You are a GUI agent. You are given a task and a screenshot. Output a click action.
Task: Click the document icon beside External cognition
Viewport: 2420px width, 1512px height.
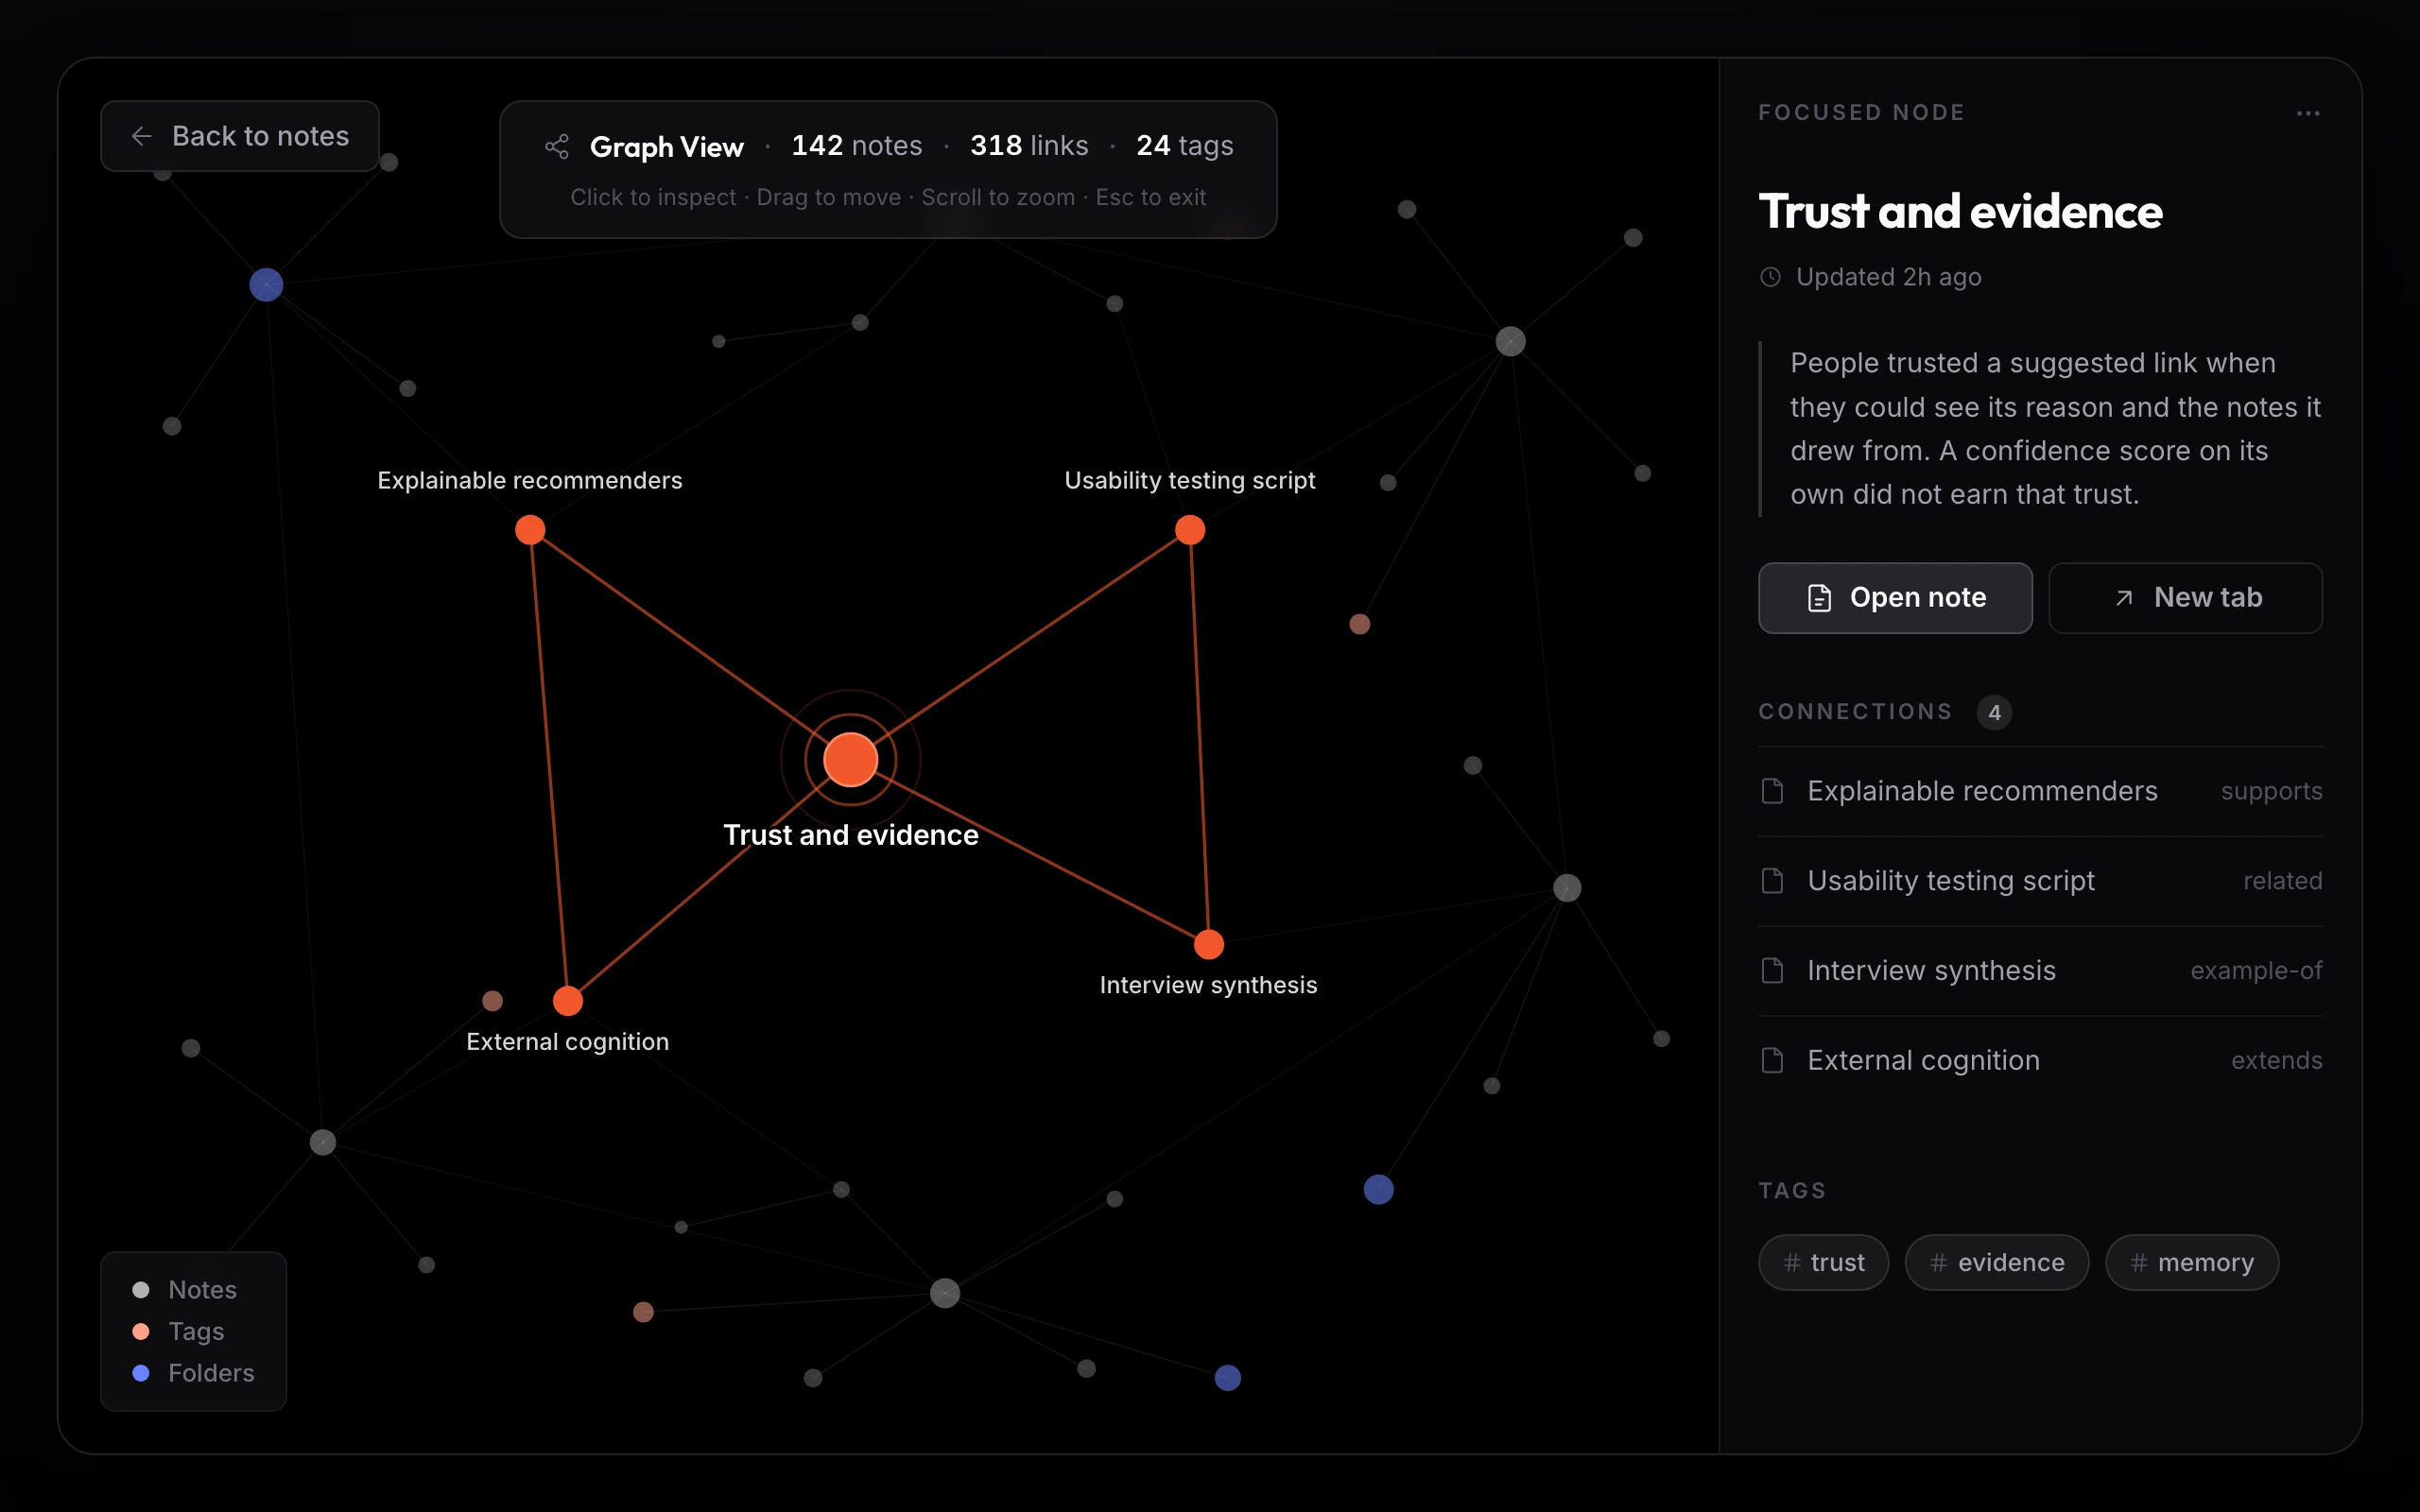click(1772, 1060)
